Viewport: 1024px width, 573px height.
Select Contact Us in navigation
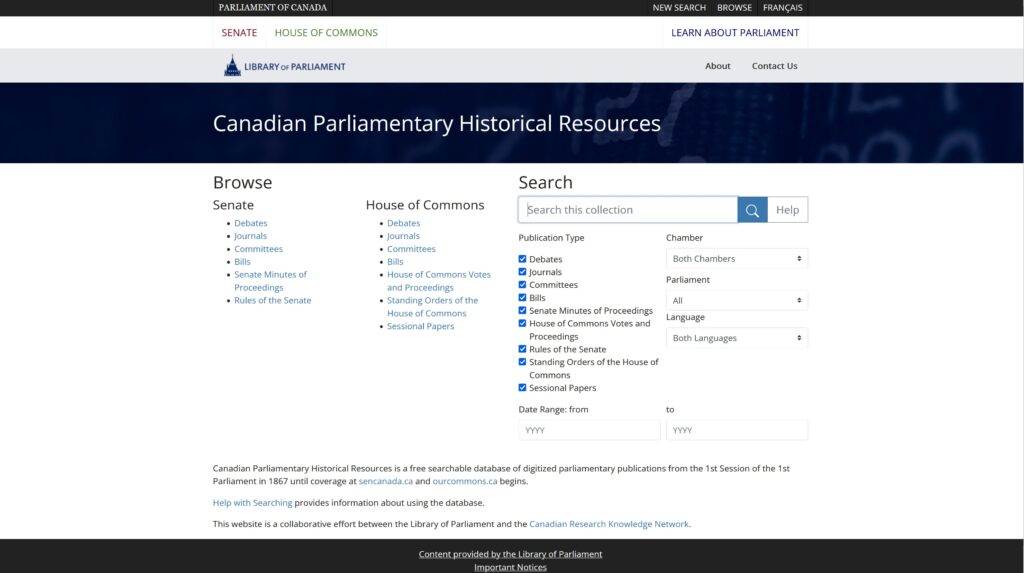(774, 66)
